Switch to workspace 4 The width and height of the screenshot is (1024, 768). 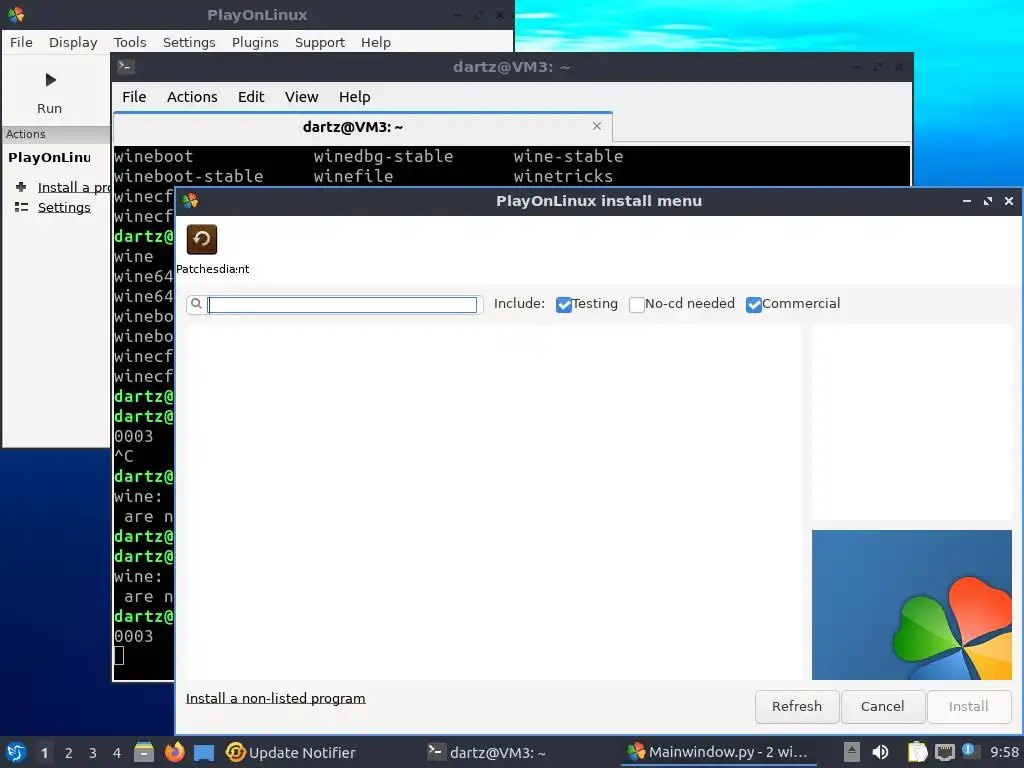[x=117, y=753]
